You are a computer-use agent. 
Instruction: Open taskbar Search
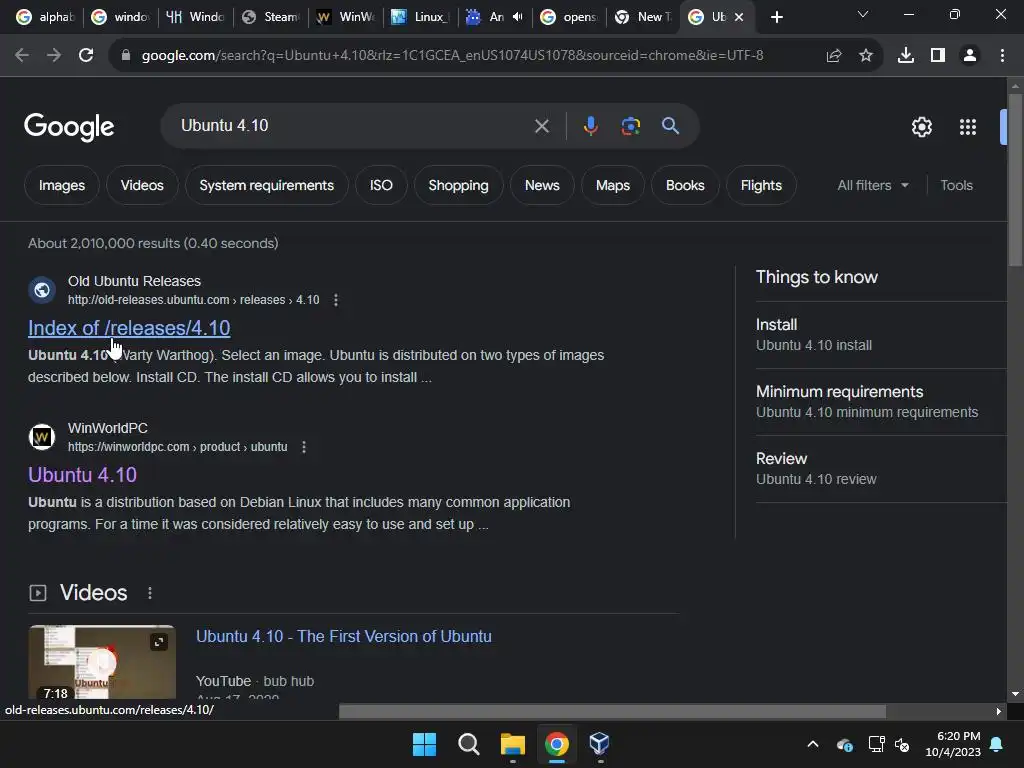(468, 744)
